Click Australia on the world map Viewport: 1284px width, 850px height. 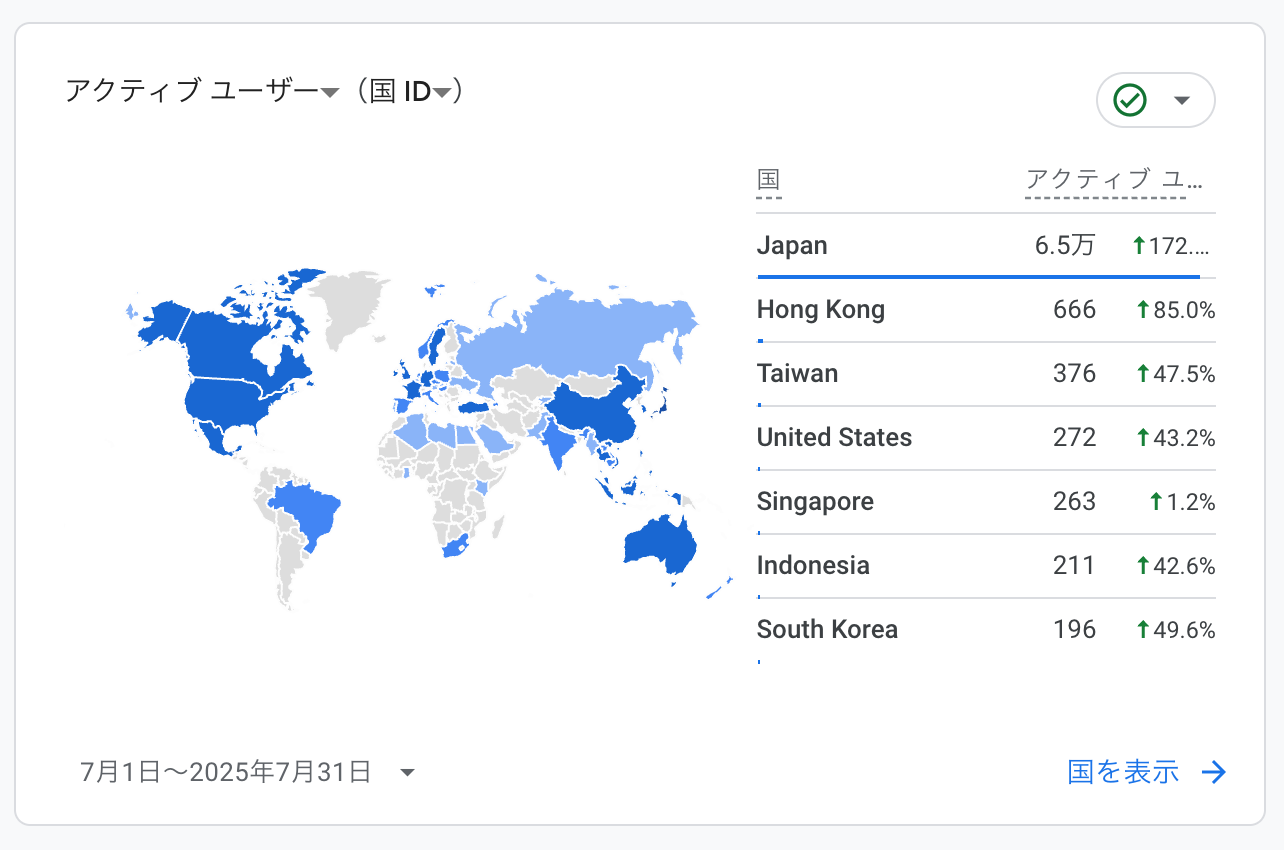[x=661, y=545]
